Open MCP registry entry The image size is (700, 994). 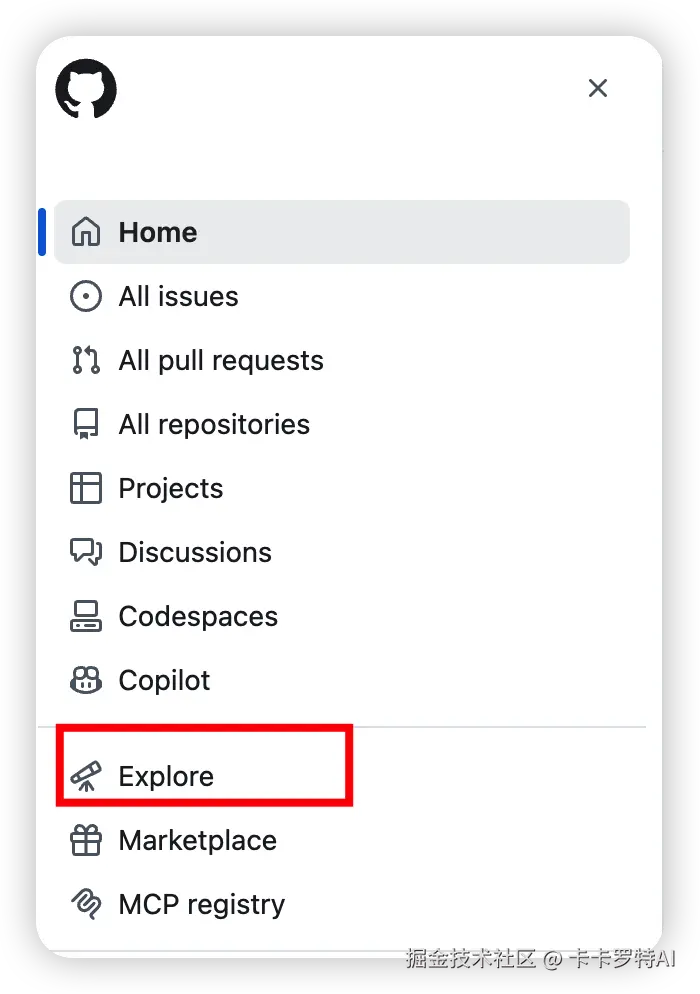[x=342, y=904]
